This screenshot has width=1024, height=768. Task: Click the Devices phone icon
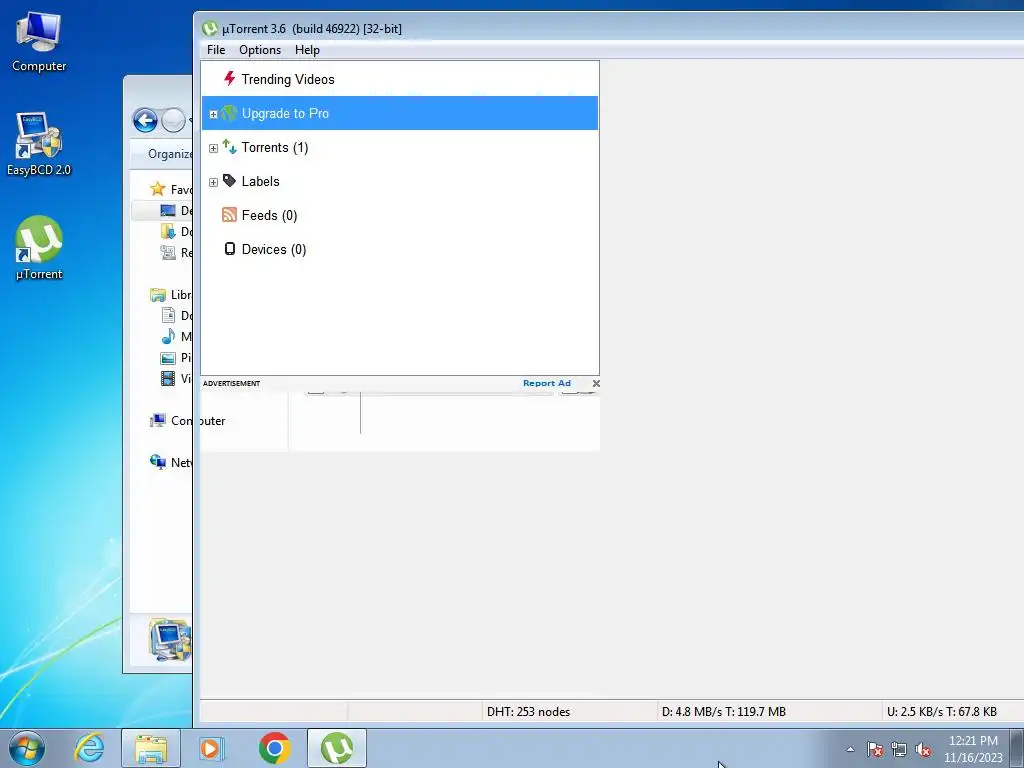[230, 249]
